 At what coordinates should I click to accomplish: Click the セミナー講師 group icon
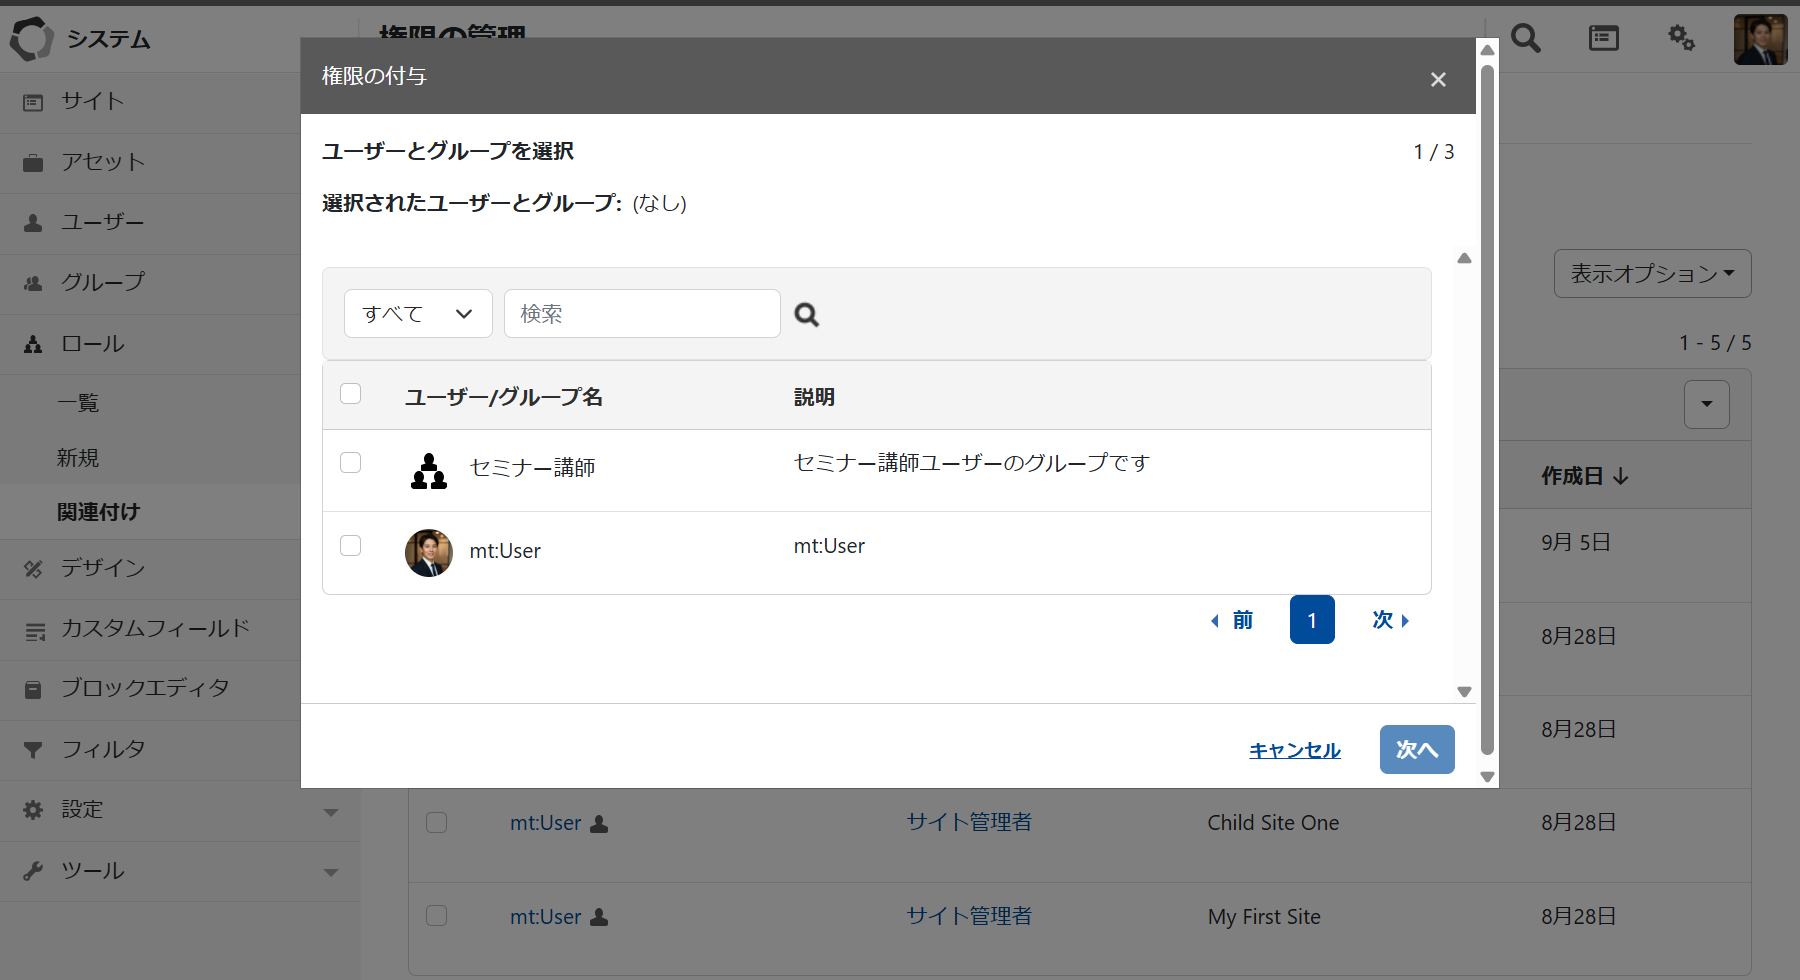429,470
